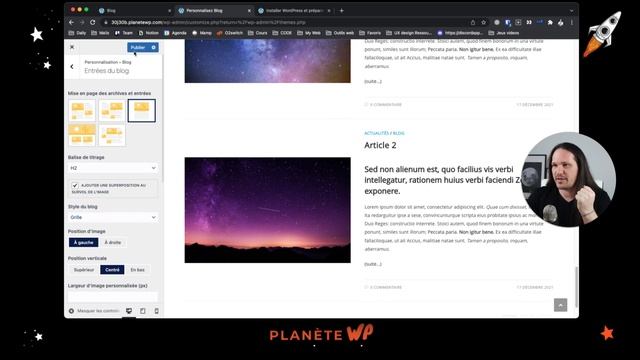The image size is (640, 360).
Task: Open the Chrome three-dot menu
Action: tap(572, 22)
